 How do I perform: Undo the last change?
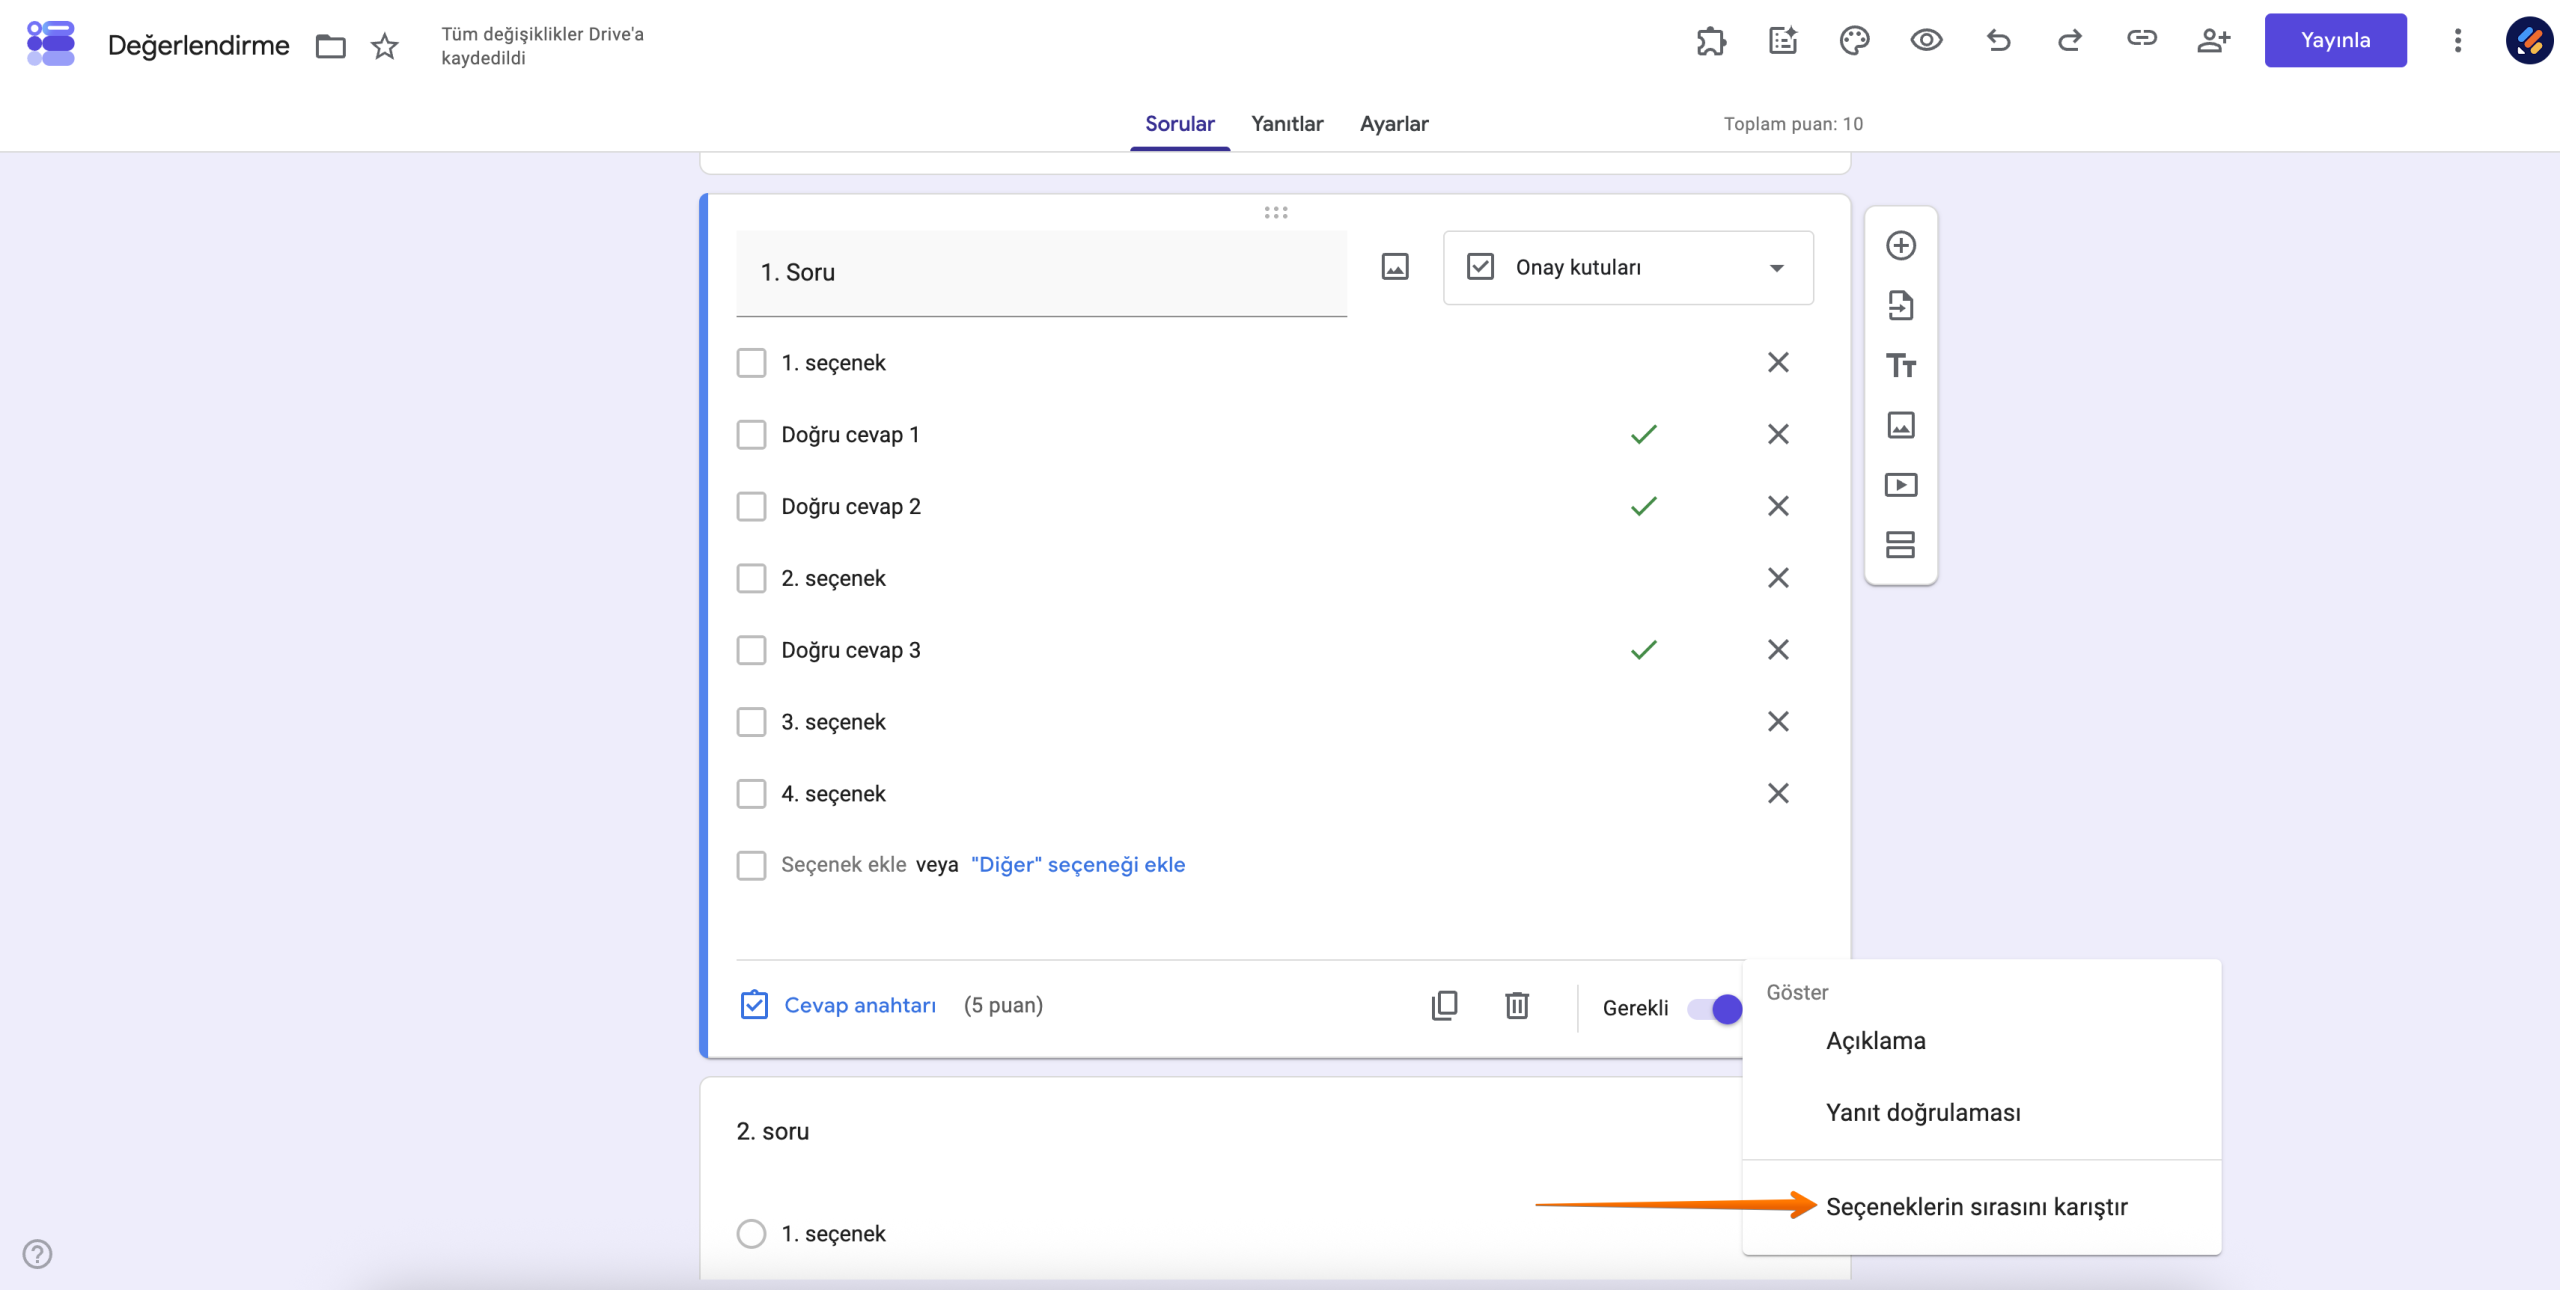point(1998,41)
